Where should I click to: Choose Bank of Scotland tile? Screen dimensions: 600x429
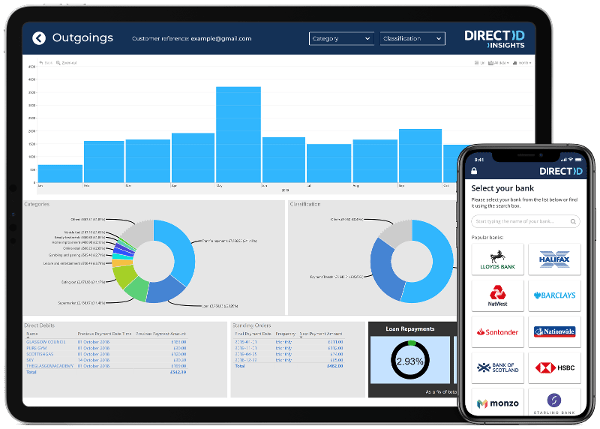(x=497, y=368)
